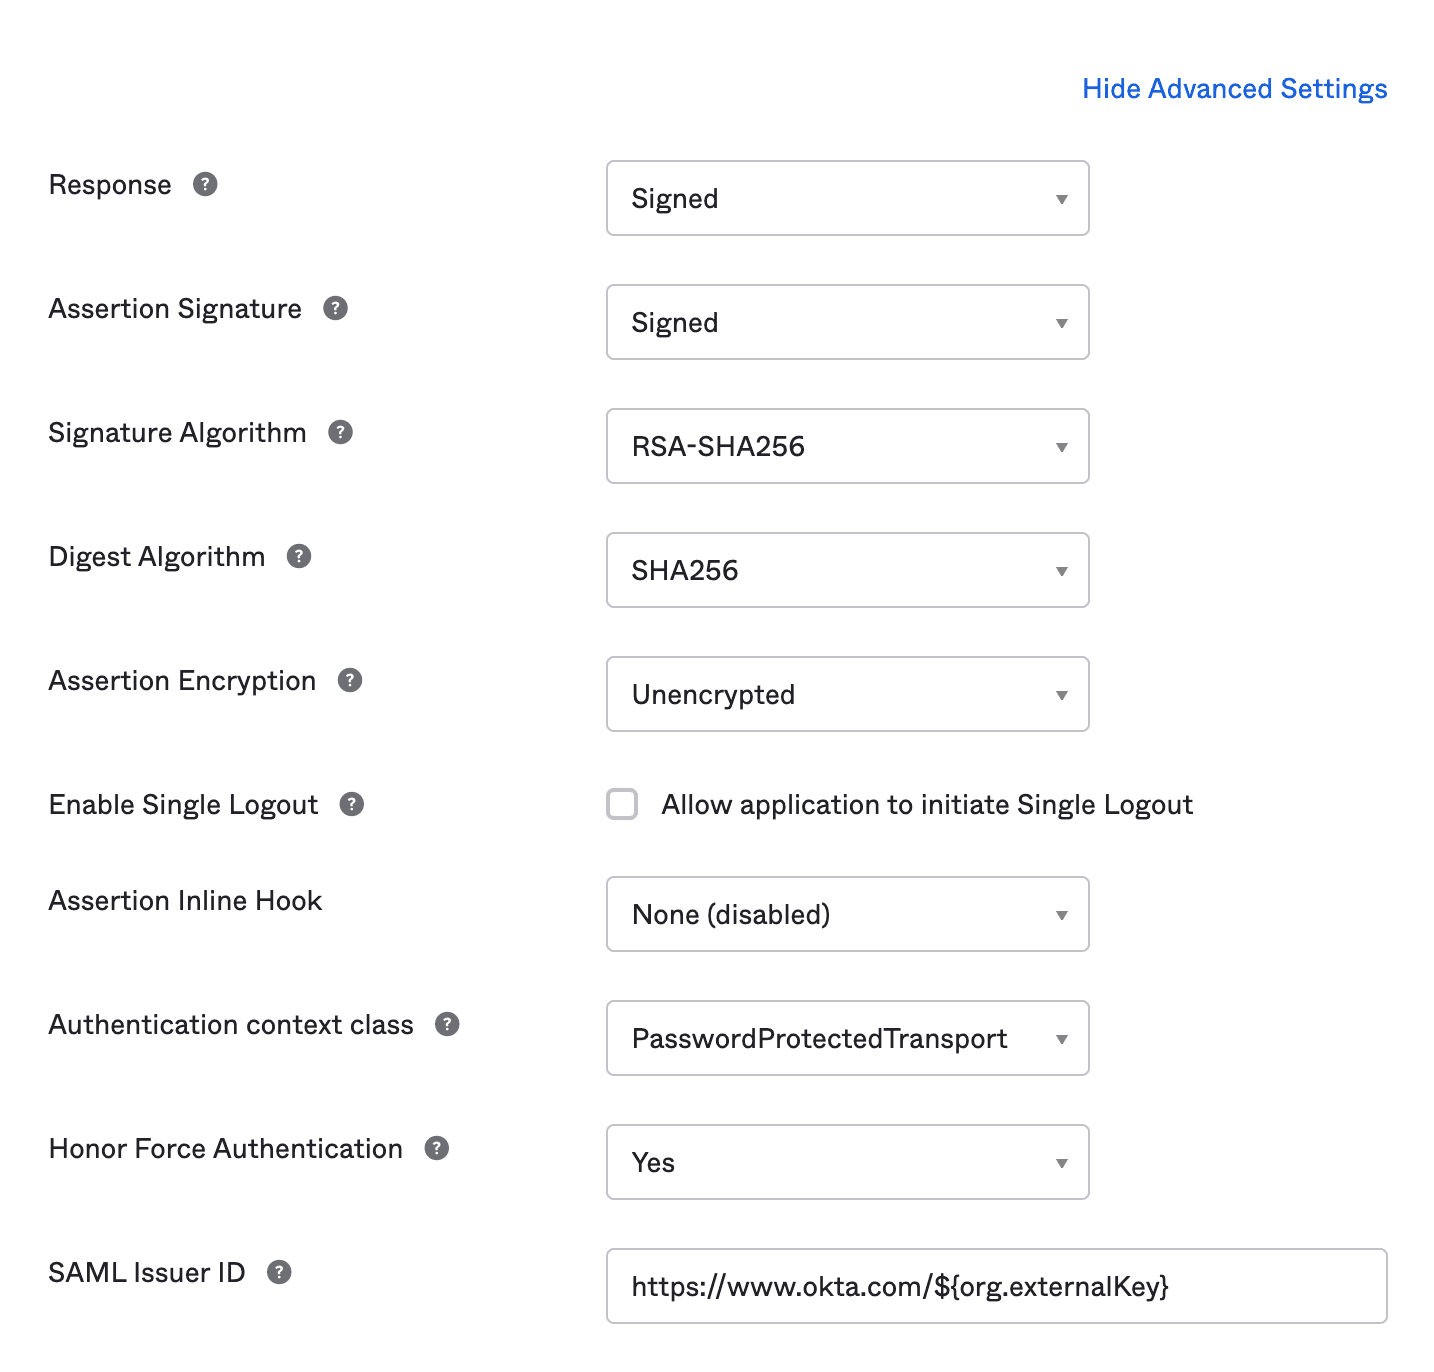Select the SAML Issuer ID text field
This screenshot has height=1372, width=1434.
click(995, 1286)
